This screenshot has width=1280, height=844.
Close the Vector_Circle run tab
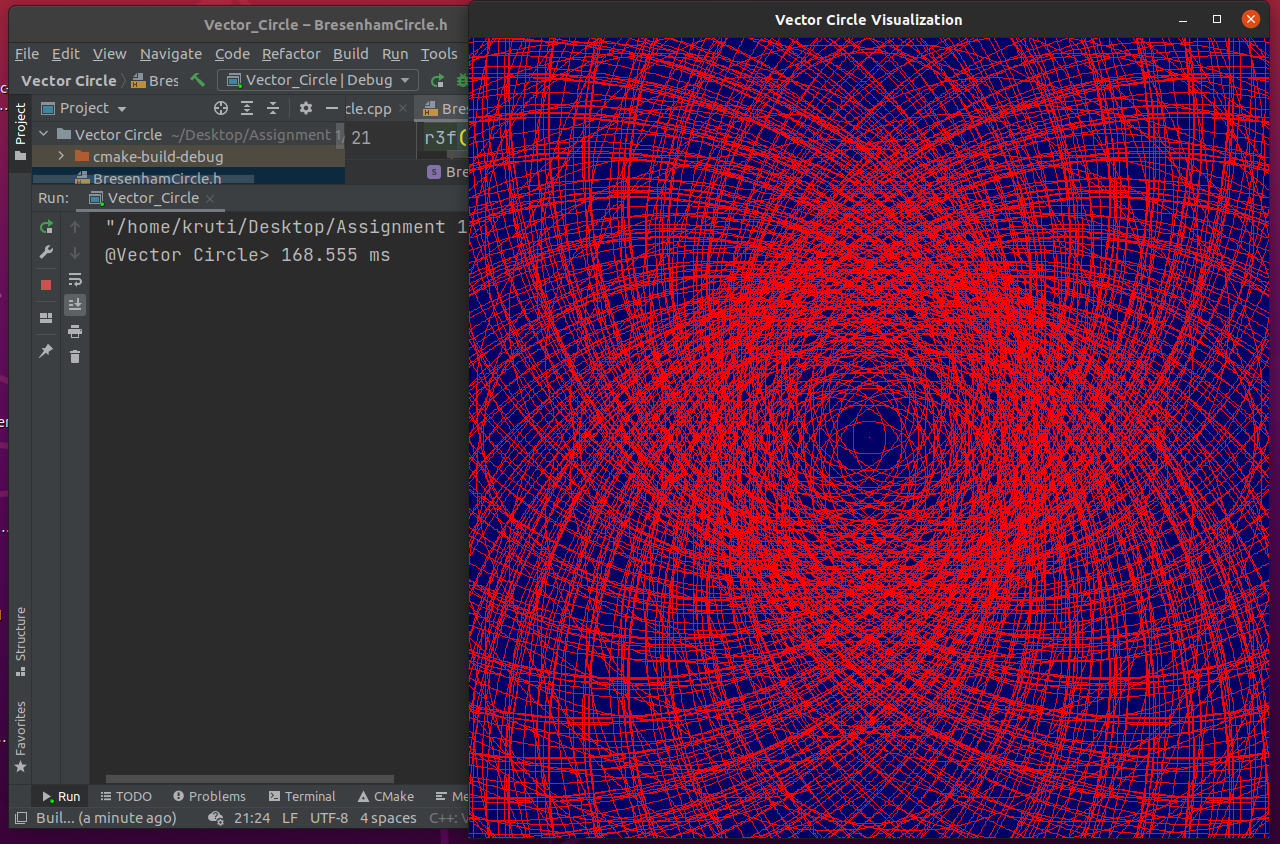point(210,198)
